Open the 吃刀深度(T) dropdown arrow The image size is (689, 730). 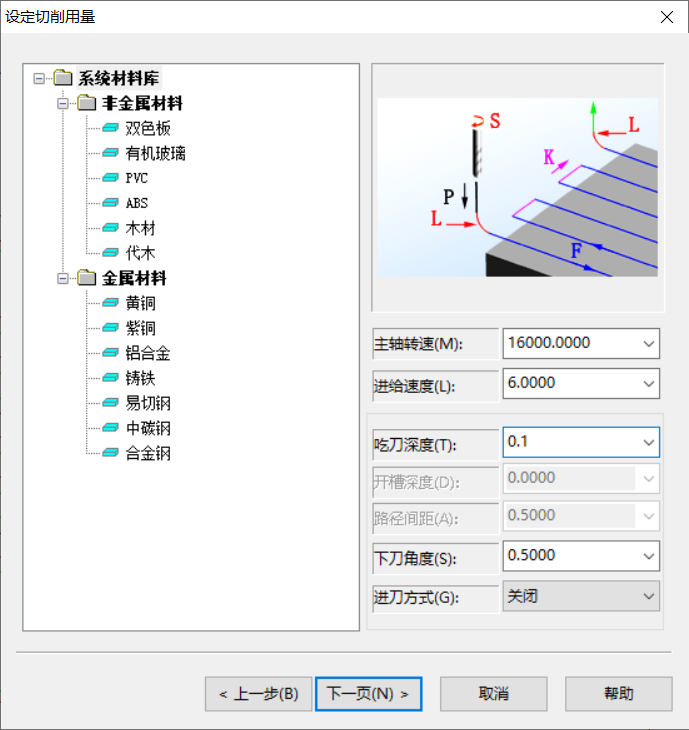648,442
